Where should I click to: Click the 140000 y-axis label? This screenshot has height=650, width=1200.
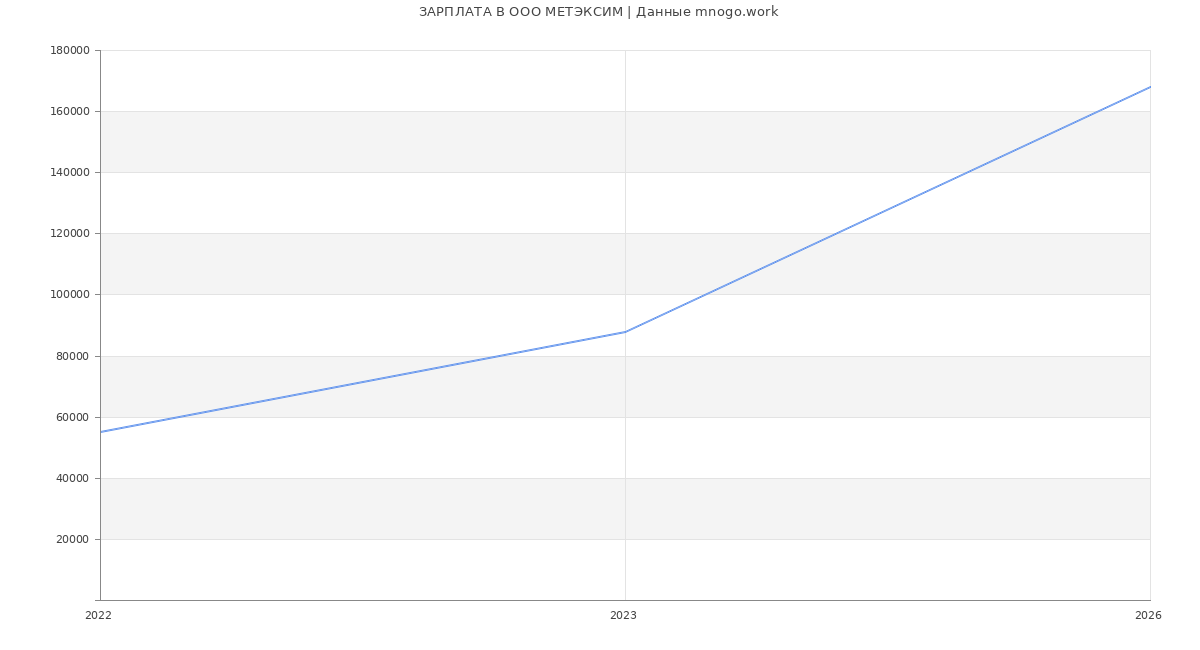click(x=69, y=173)
